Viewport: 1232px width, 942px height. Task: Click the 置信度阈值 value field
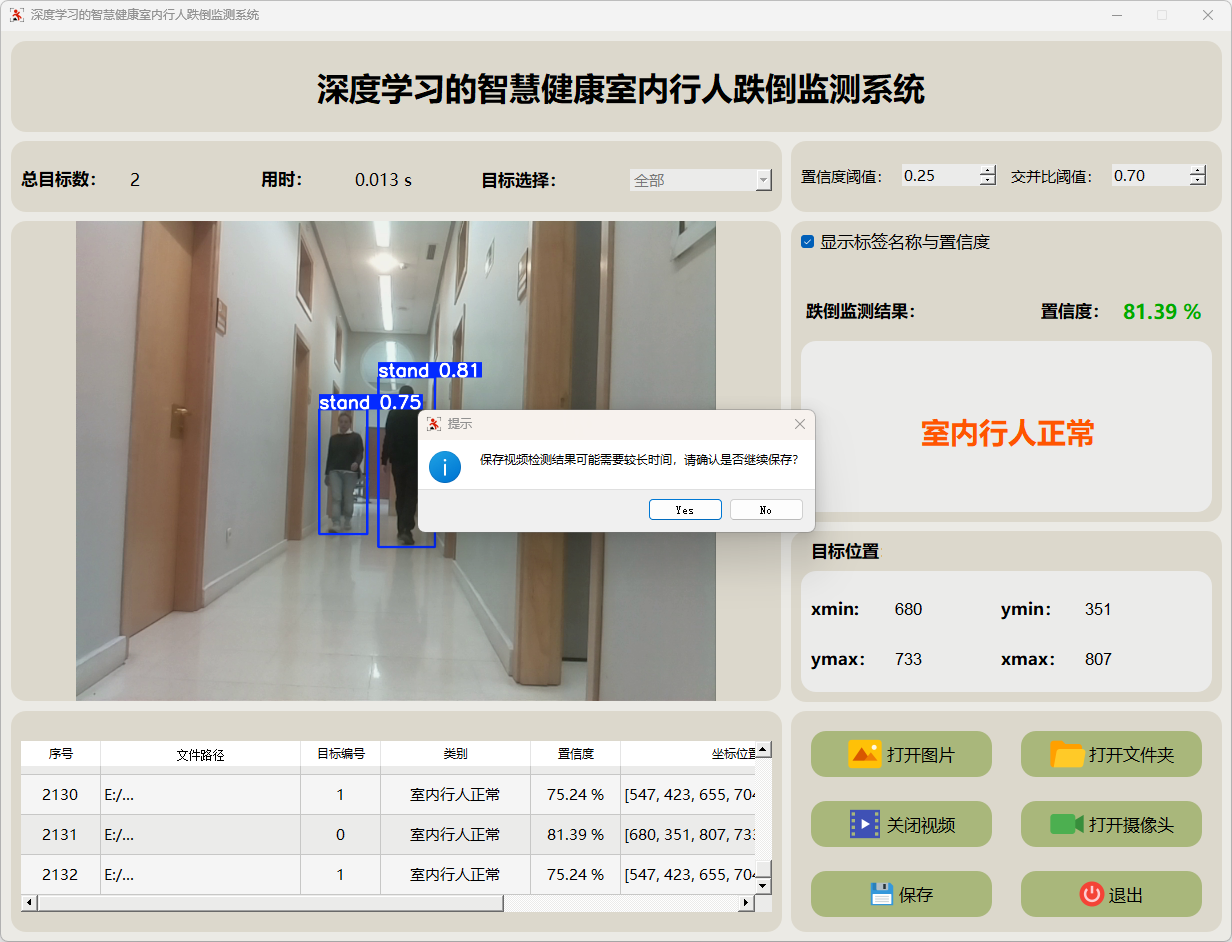click(938, 176)
